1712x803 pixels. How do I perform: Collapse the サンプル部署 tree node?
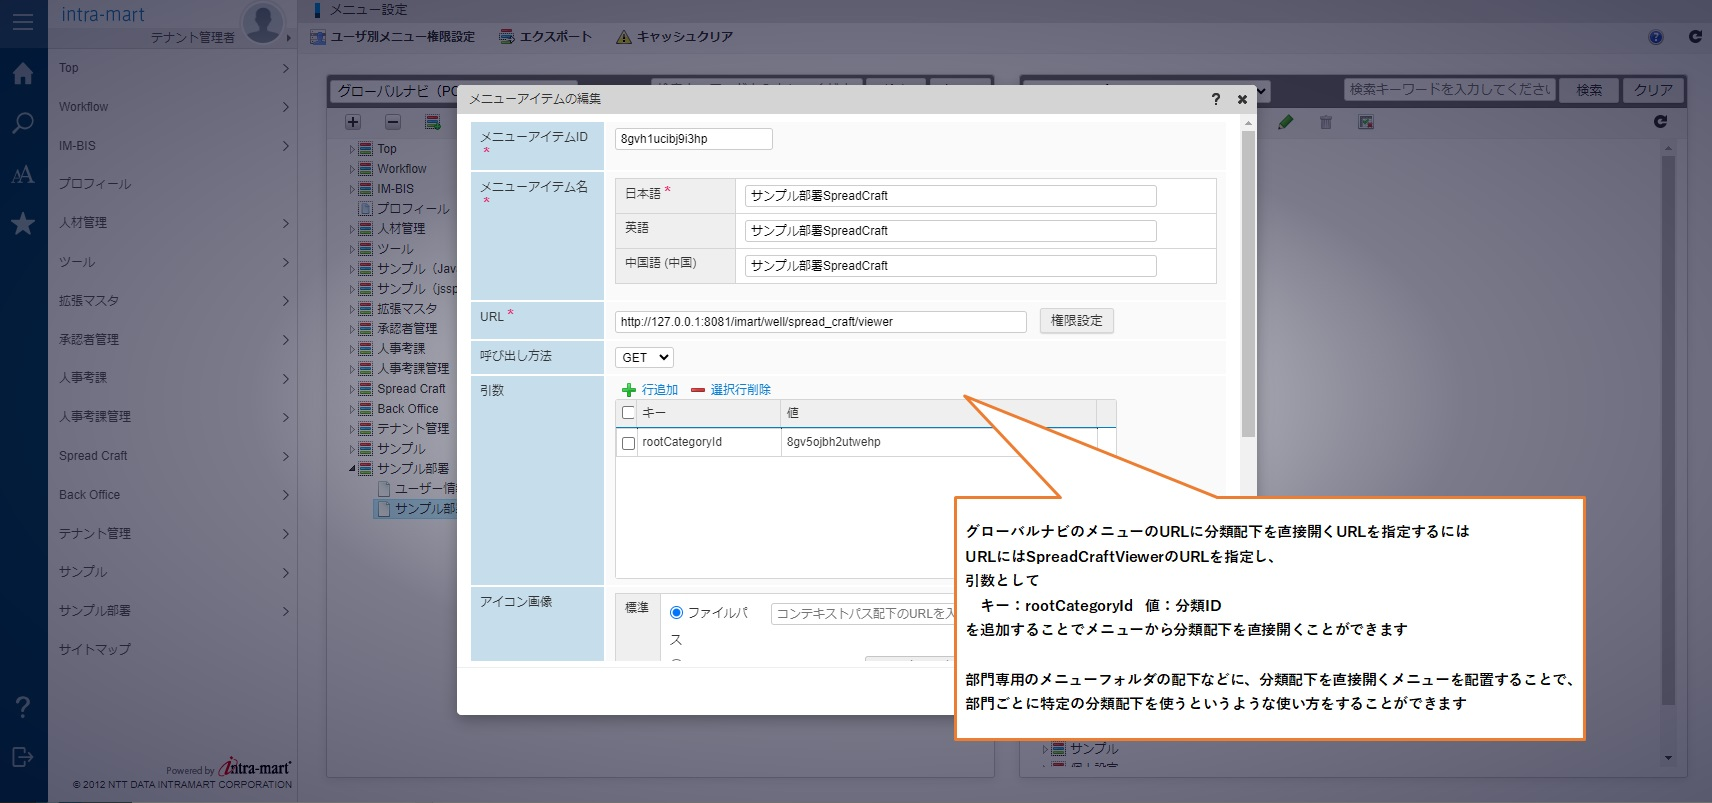(352, 469)
